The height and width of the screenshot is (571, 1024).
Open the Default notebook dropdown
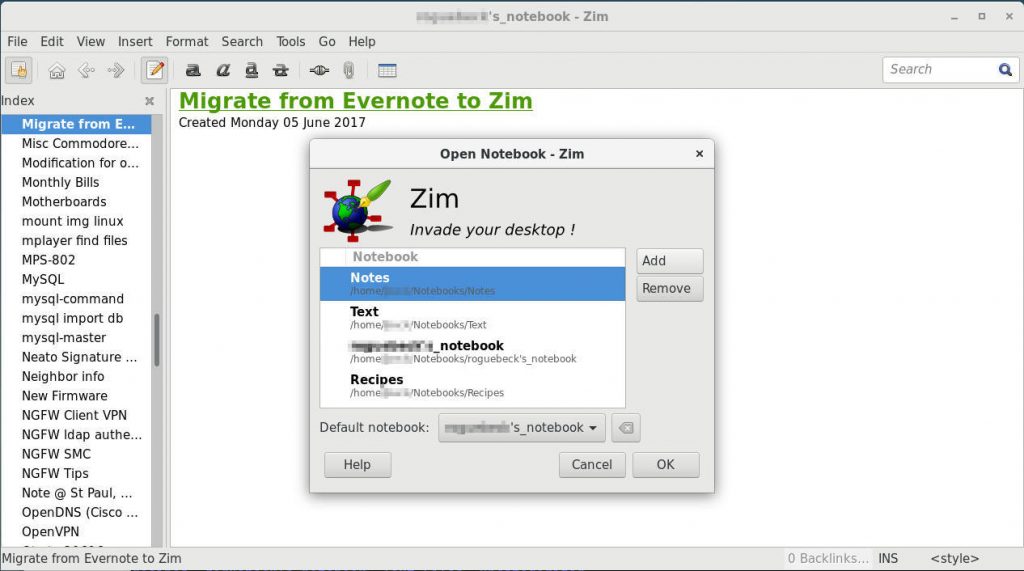tap(522, 428)
